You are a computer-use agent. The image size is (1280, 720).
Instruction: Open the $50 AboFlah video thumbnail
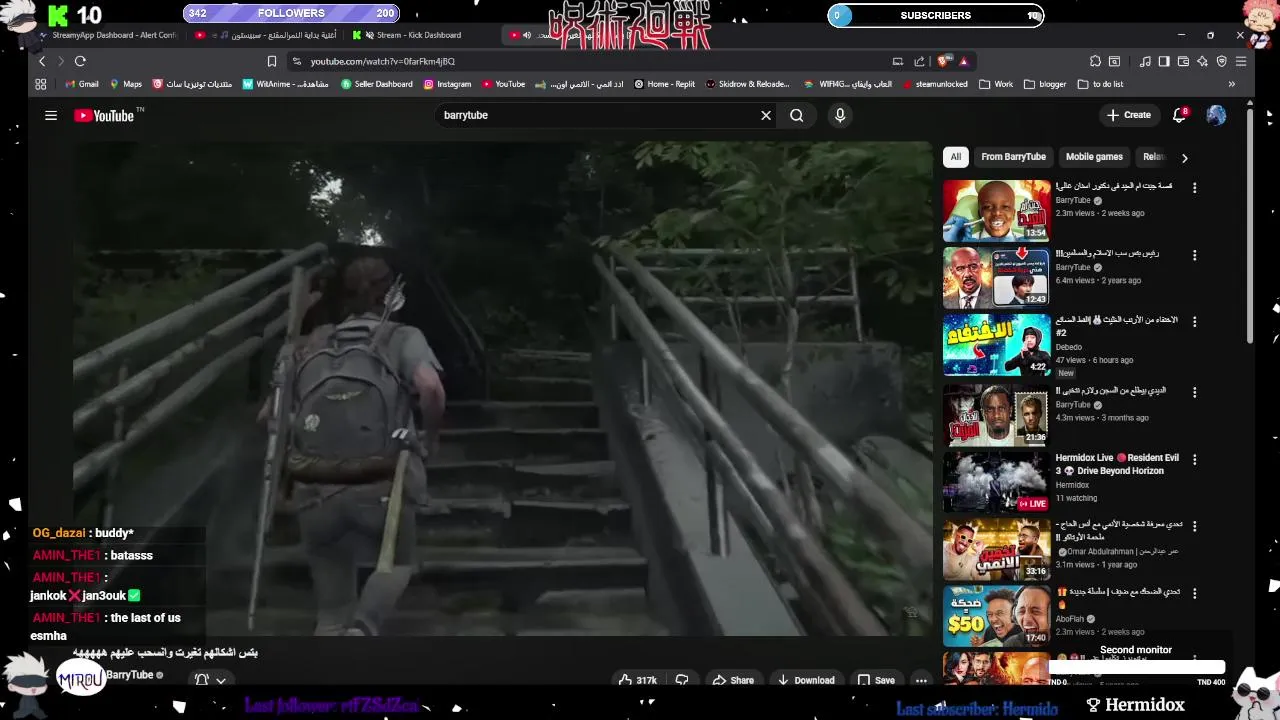[x=997, y=617]
